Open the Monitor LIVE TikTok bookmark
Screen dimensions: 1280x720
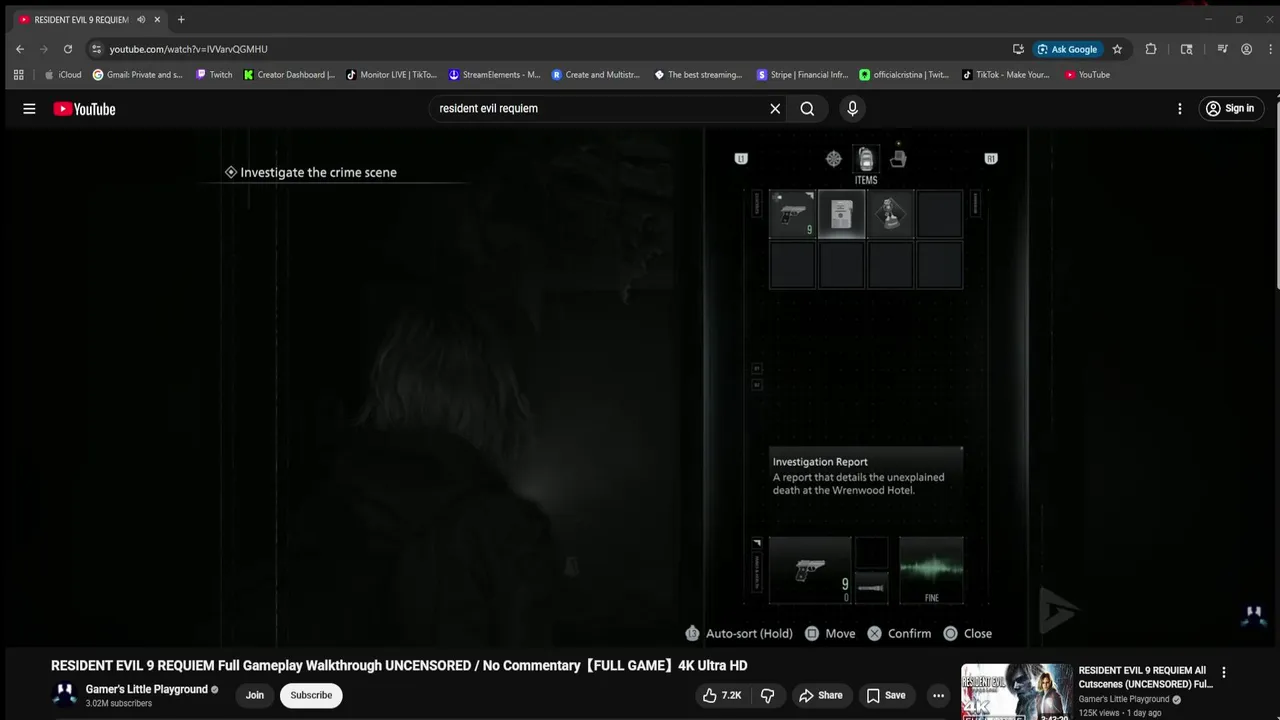click(x=392, y=74)
